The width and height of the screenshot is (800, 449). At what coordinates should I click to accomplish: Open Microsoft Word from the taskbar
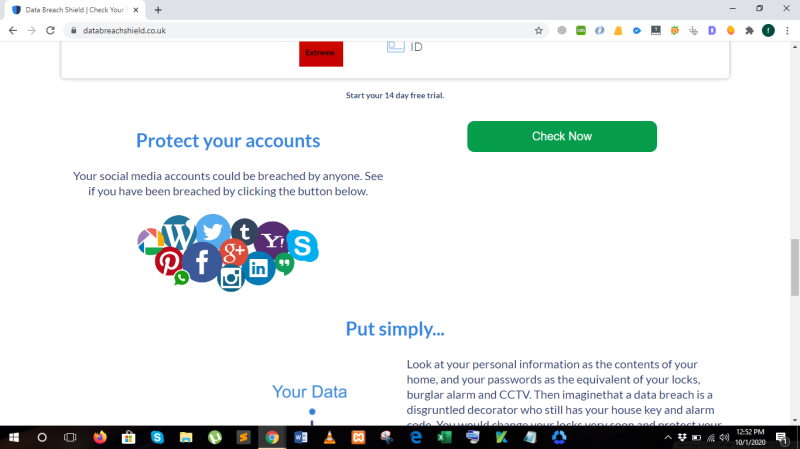click(x=301, y=437)
